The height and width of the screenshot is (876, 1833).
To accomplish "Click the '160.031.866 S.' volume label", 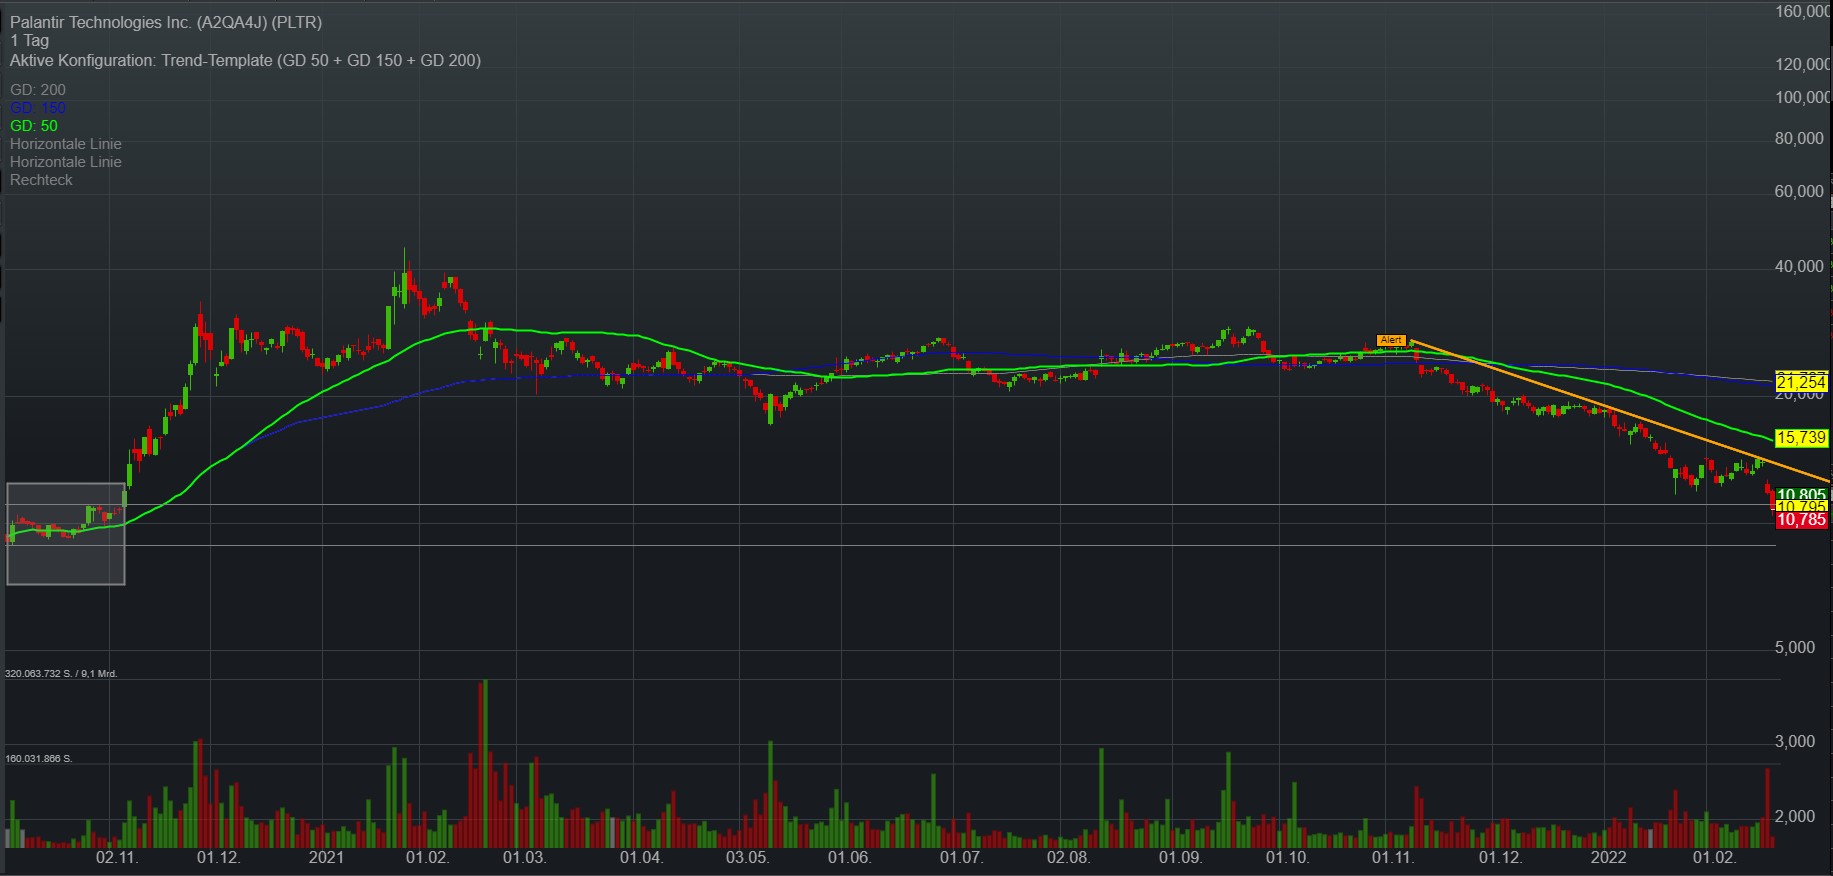I will [x=39, y=759].
